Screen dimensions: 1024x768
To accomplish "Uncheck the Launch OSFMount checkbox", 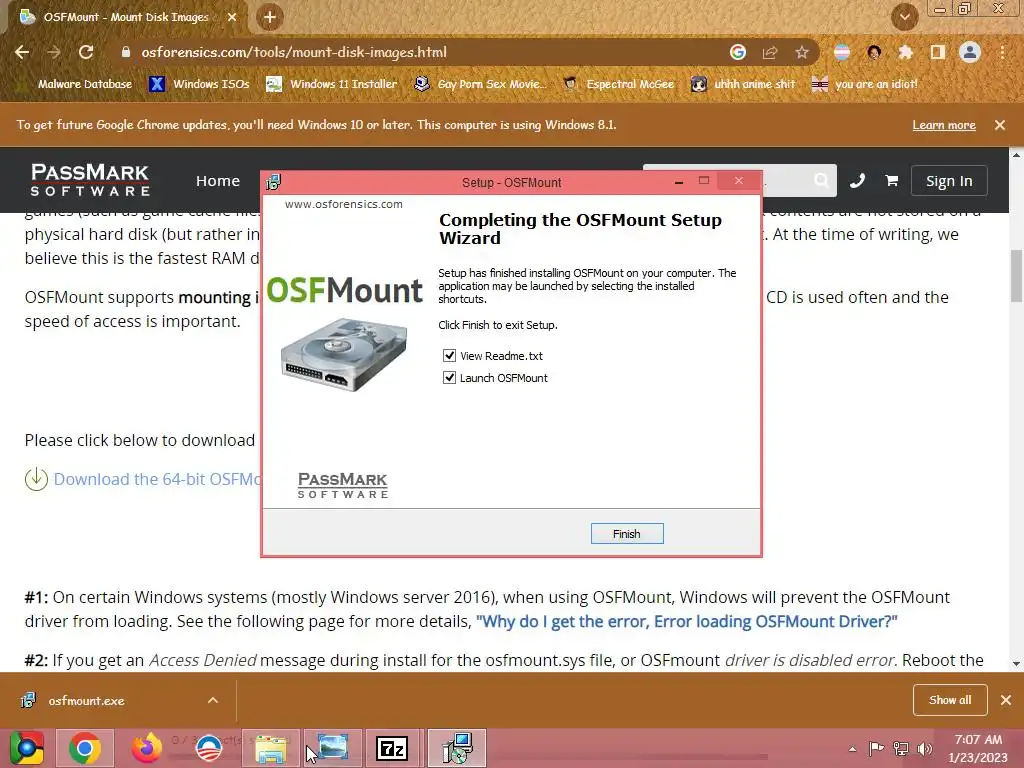I will pos(449,377).
